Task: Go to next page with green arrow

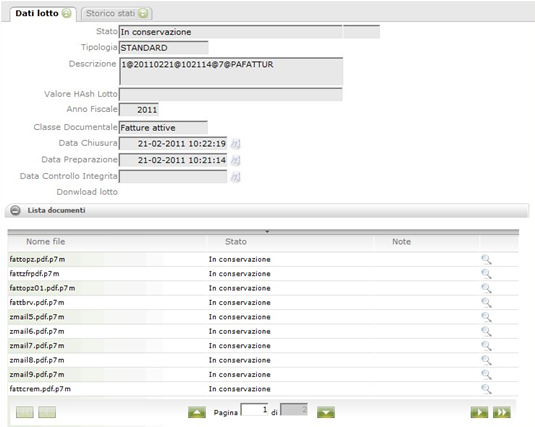Action: click(479, 412)
